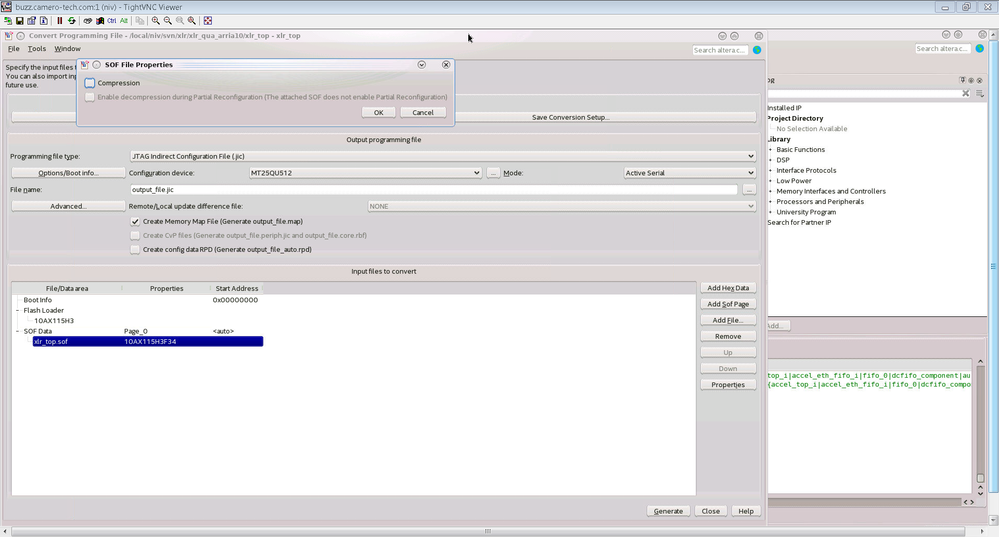Click the IP Catalog panel pin icon
The width and height of the screenshot is (999, 537).
(962, 80)
